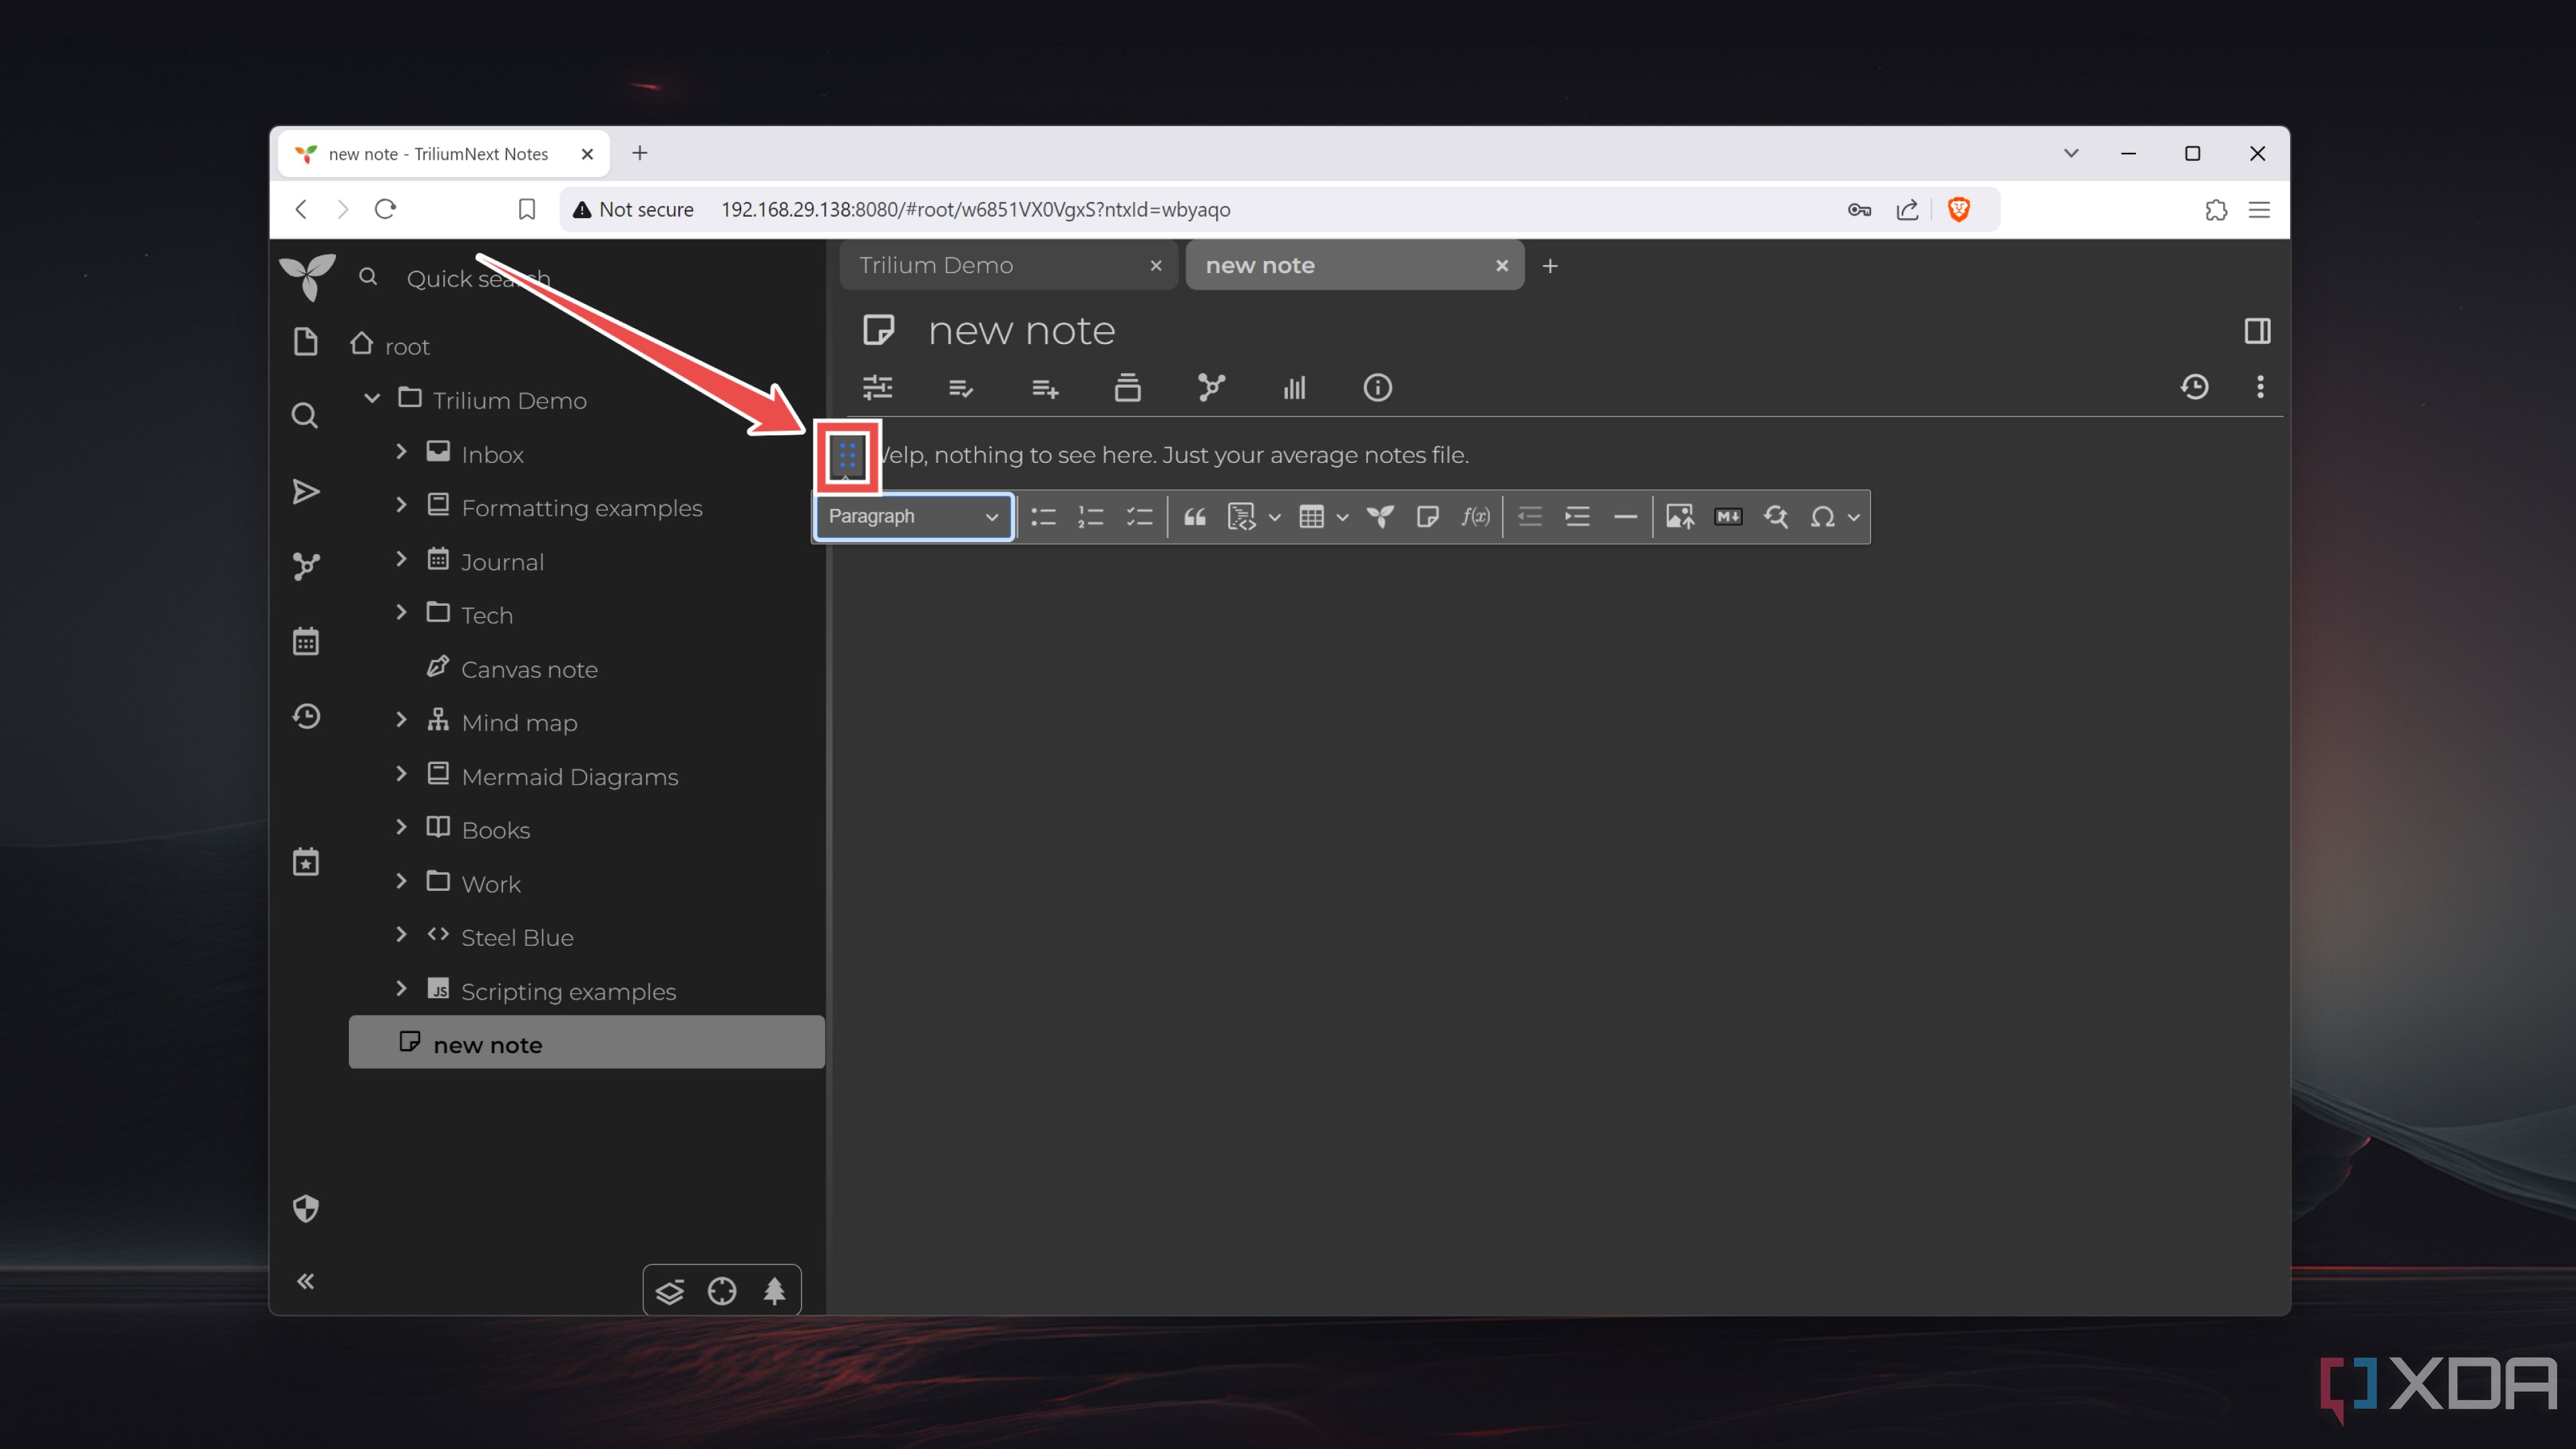This screenshot has height=1449, width=2576.
Task: Open find and replace toolbar icon
Action: 1776,517
